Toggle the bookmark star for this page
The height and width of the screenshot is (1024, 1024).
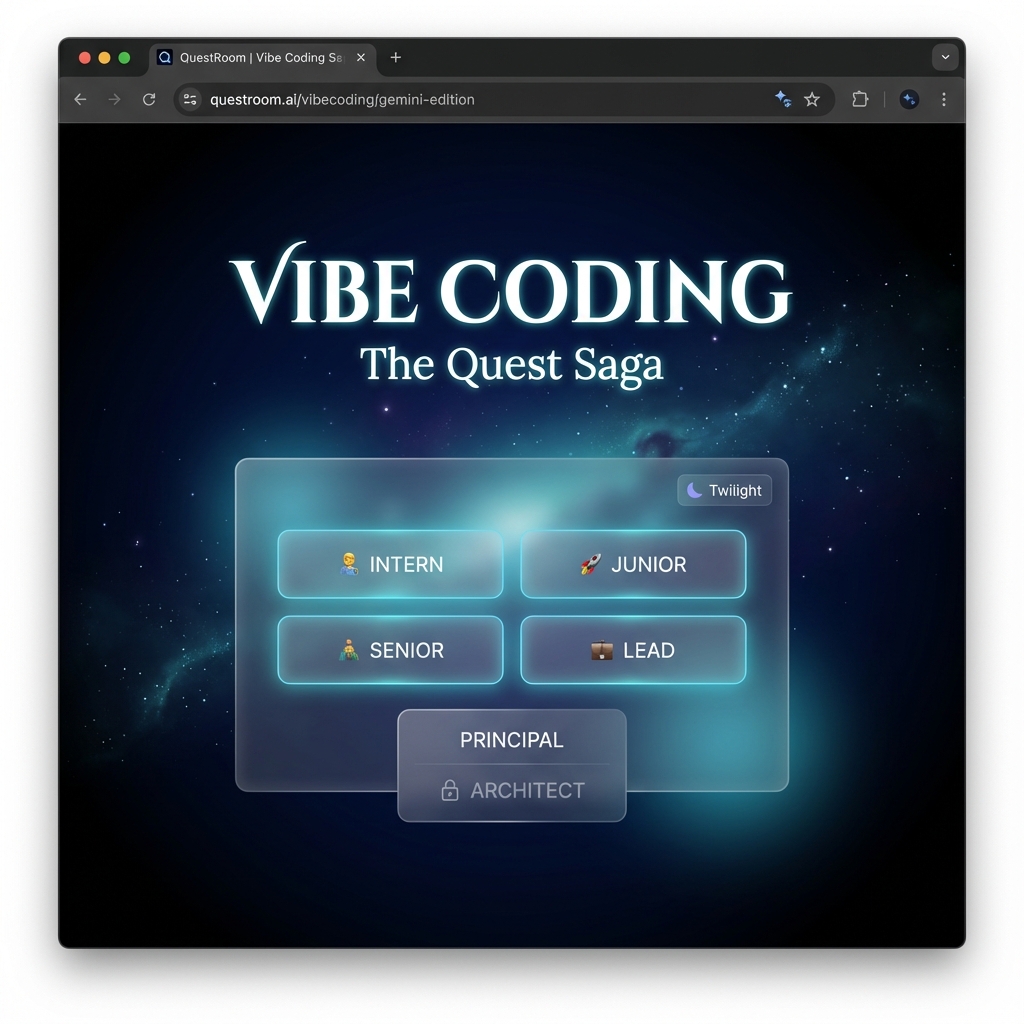[812, 99]
